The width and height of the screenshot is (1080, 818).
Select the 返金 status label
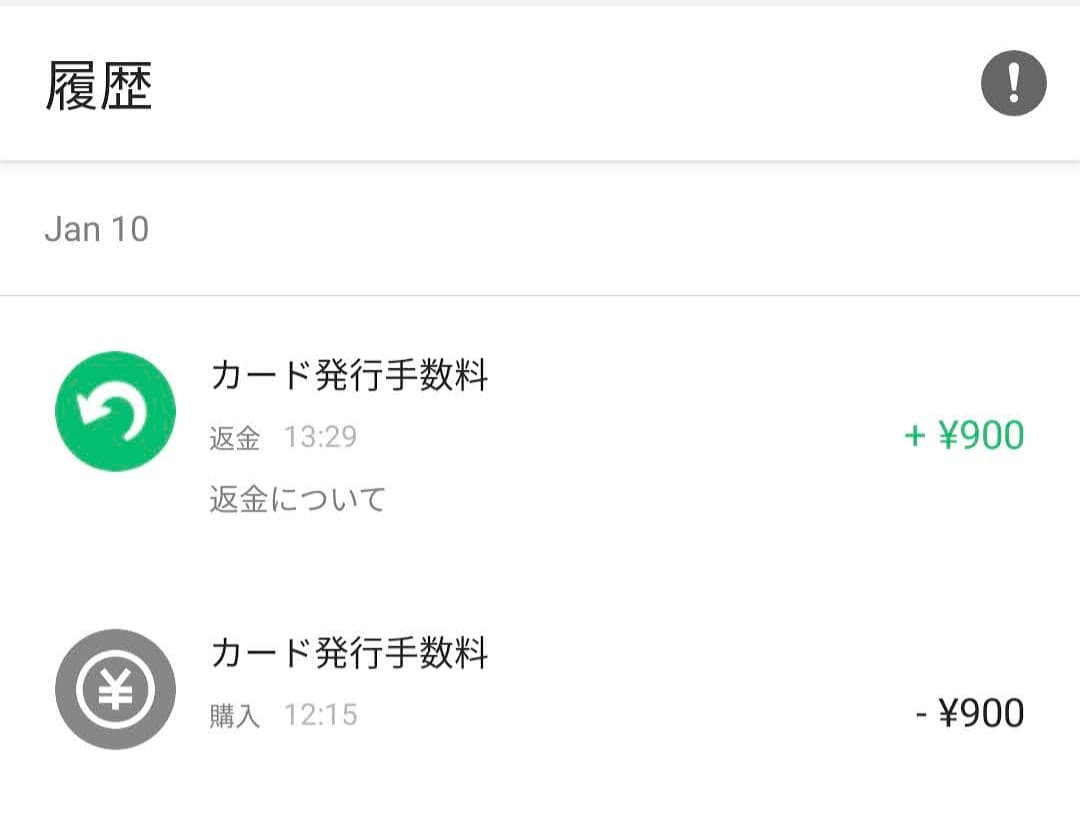(235, 438)
